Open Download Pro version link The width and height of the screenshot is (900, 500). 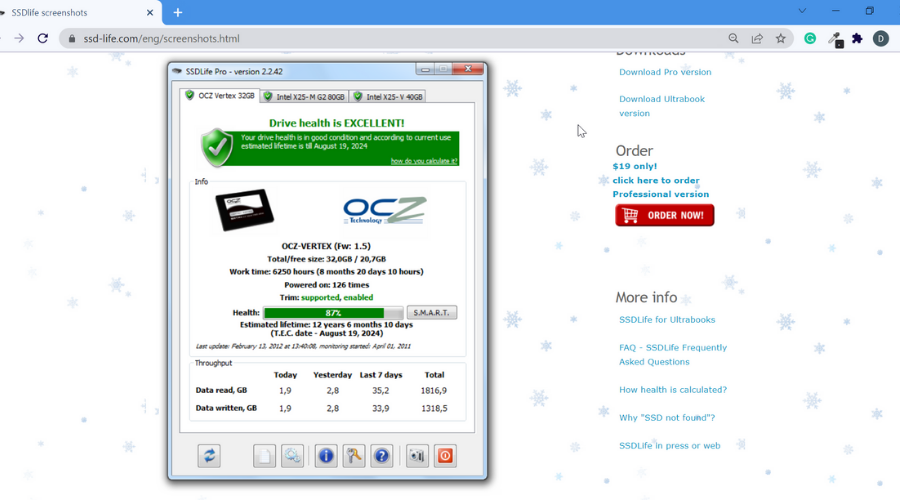[665, 72]
